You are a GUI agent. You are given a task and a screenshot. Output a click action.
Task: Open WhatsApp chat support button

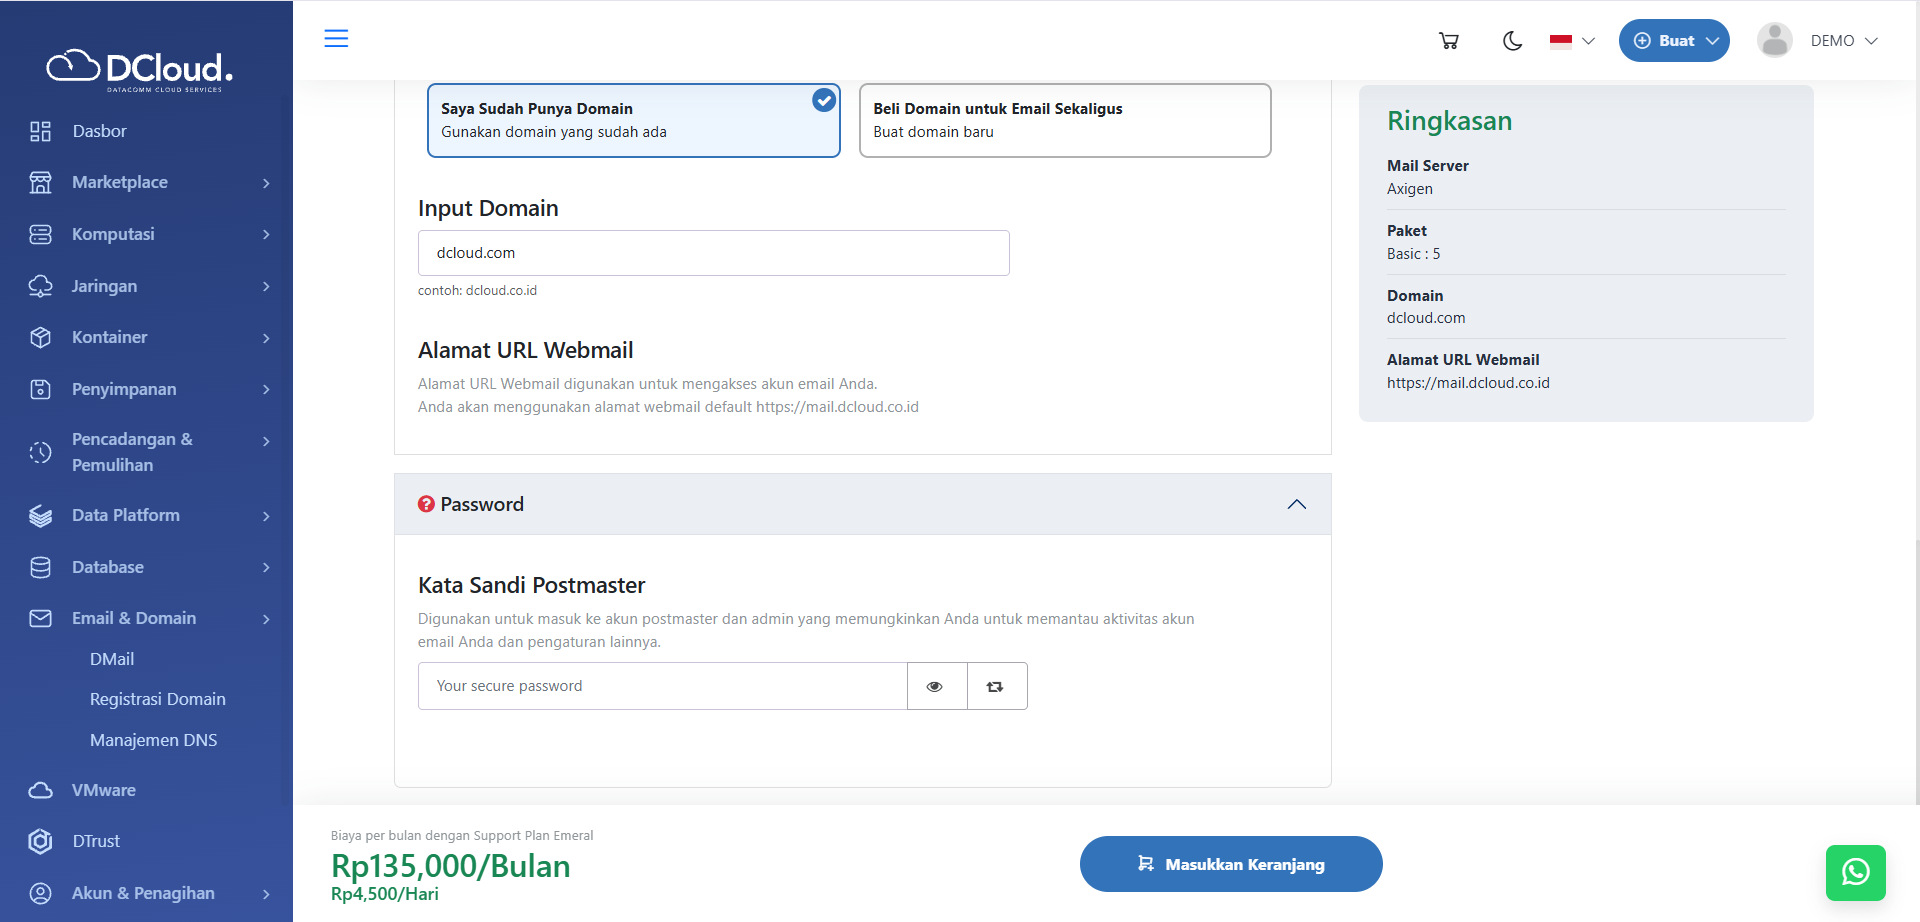(1855, 872)
